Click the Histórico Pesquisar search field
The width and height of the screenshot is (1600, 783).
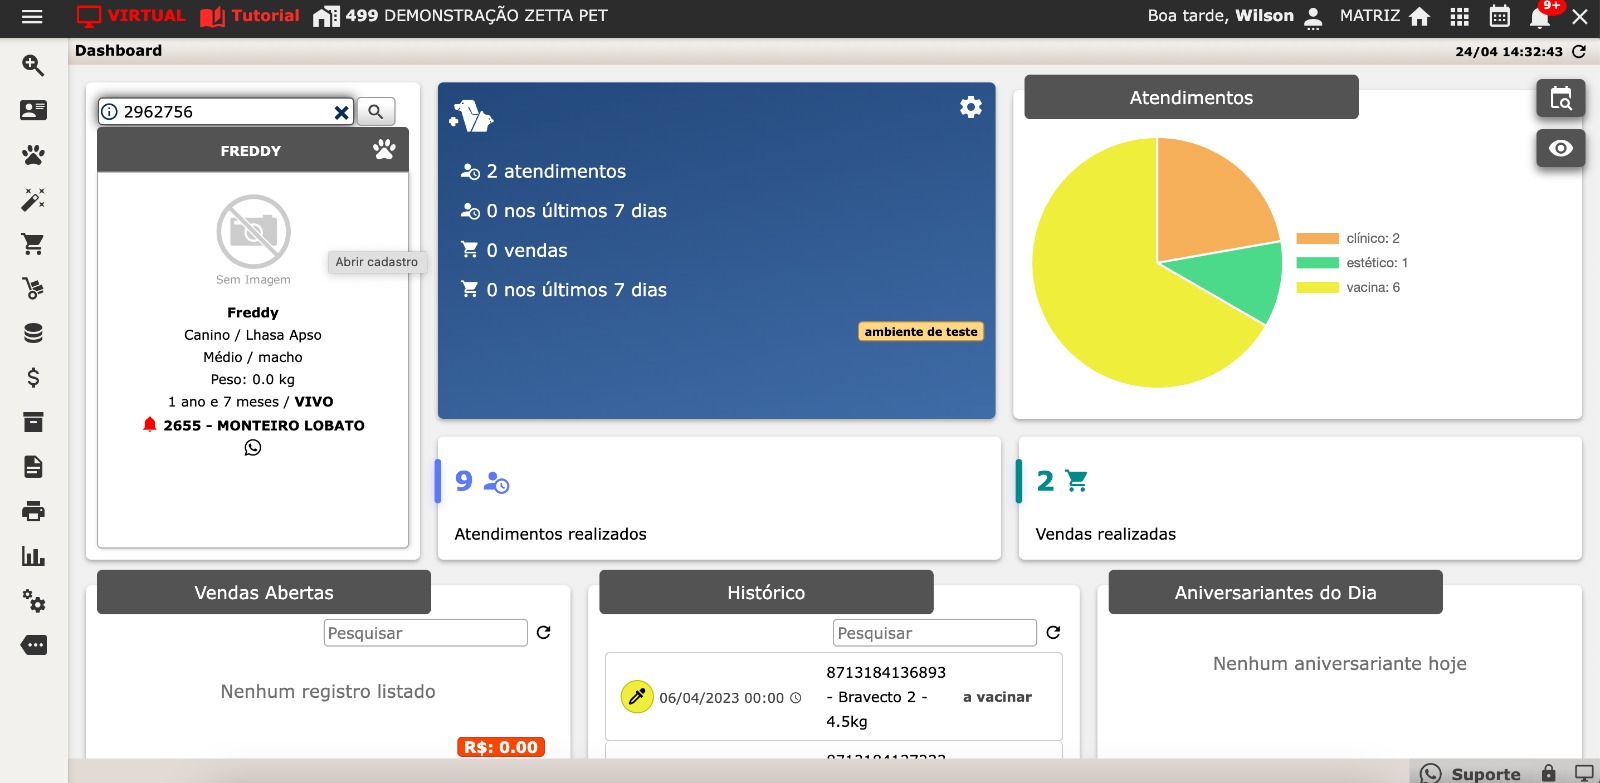click(x=934, y=633)
